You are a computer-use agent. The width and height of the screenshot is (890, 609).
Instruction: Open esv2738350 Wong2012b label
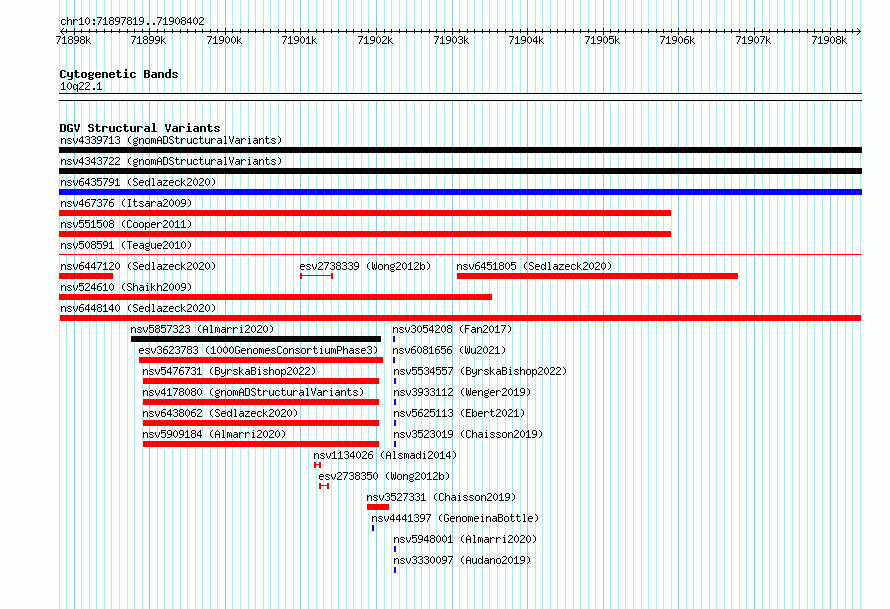384,476
